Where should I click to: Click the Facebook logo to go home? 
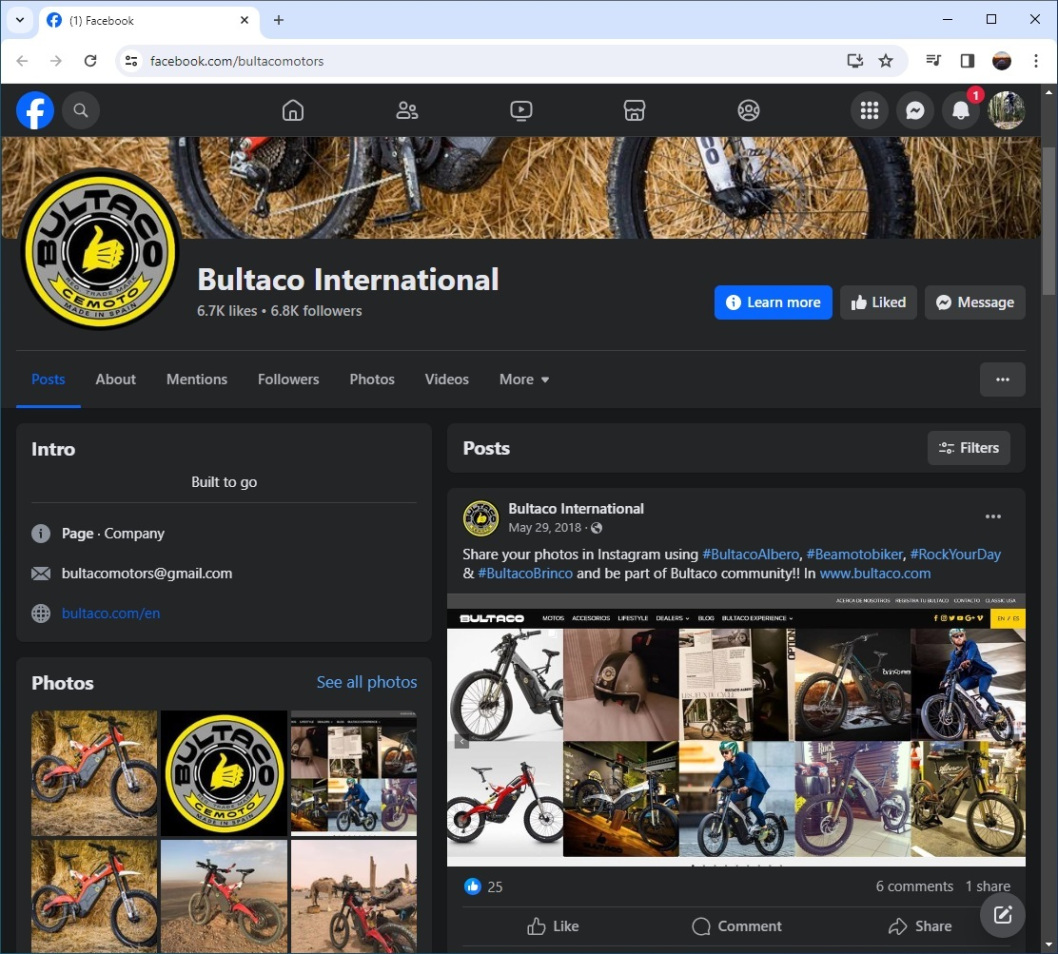[x=35, y=110]
